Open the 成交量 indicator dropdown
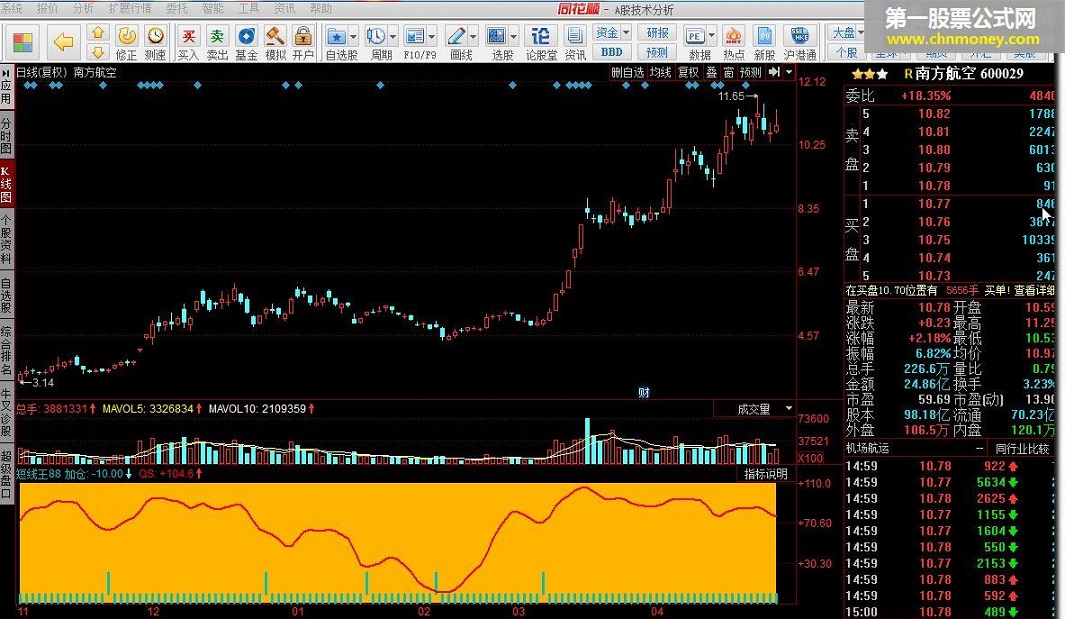1065x619 pixels. [x=789, y=408]
